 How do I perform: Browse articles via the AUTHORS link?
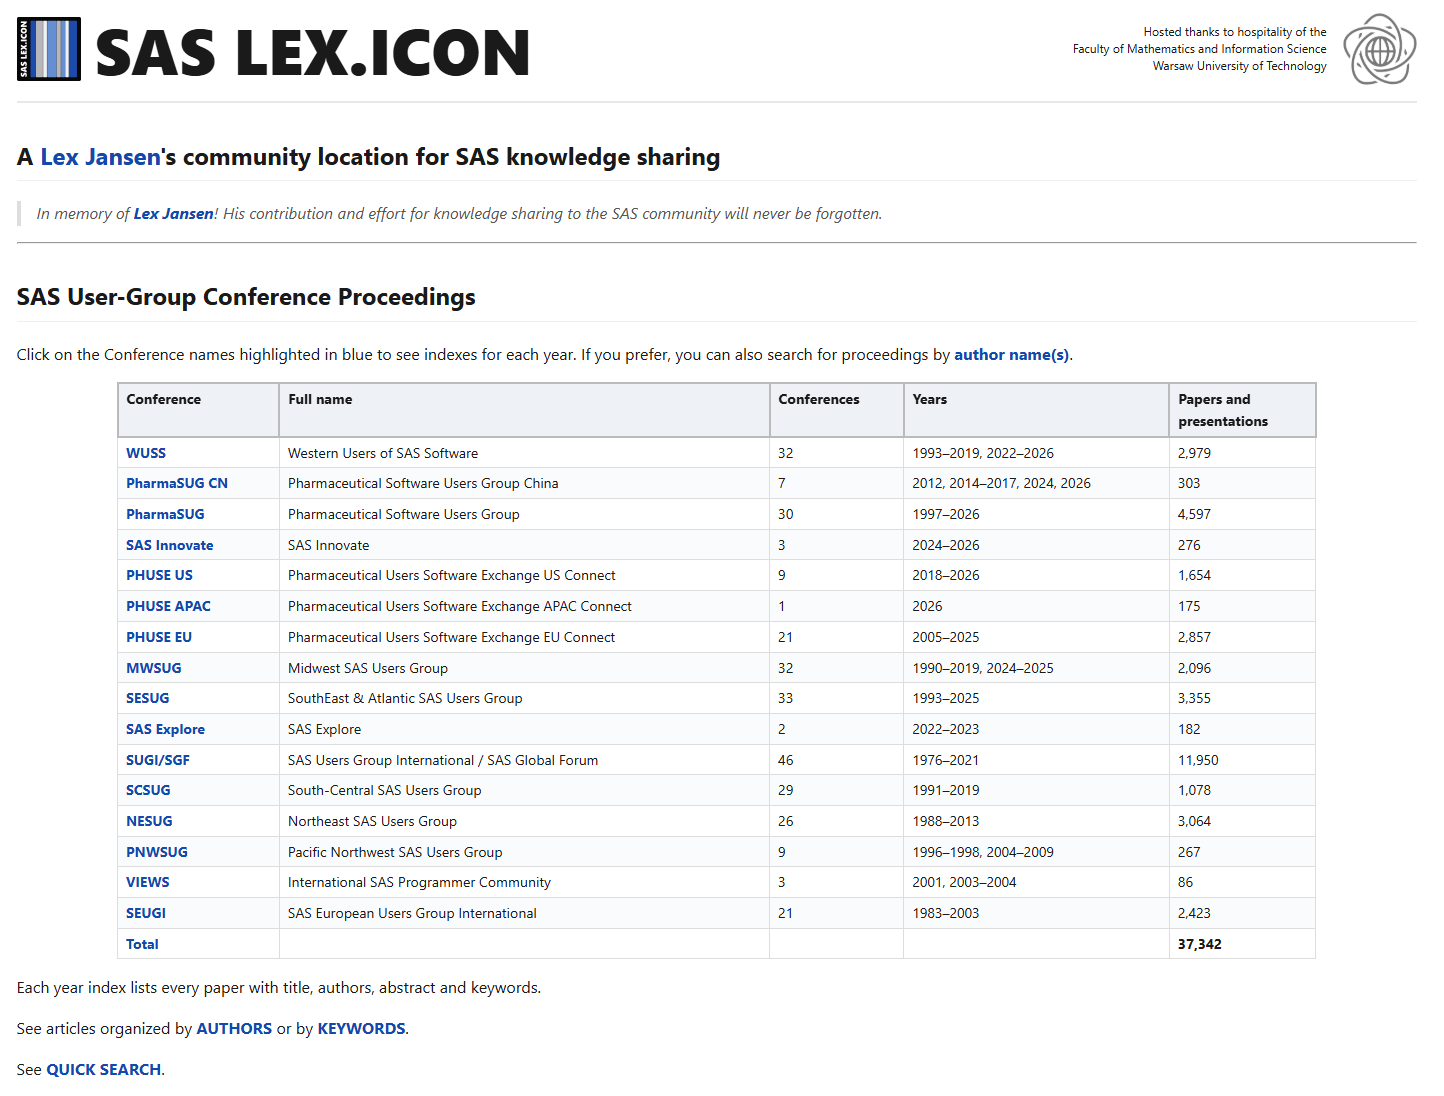tap(234, 1029)
